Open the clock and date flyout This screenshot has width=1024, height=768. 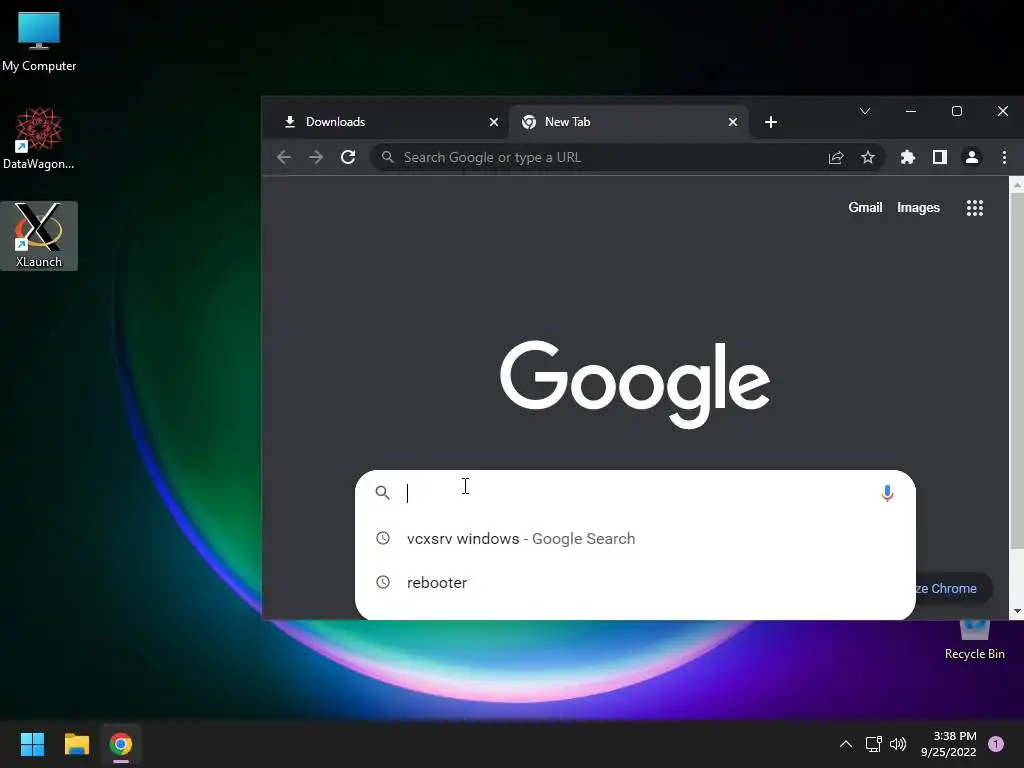tap(948, 744)
